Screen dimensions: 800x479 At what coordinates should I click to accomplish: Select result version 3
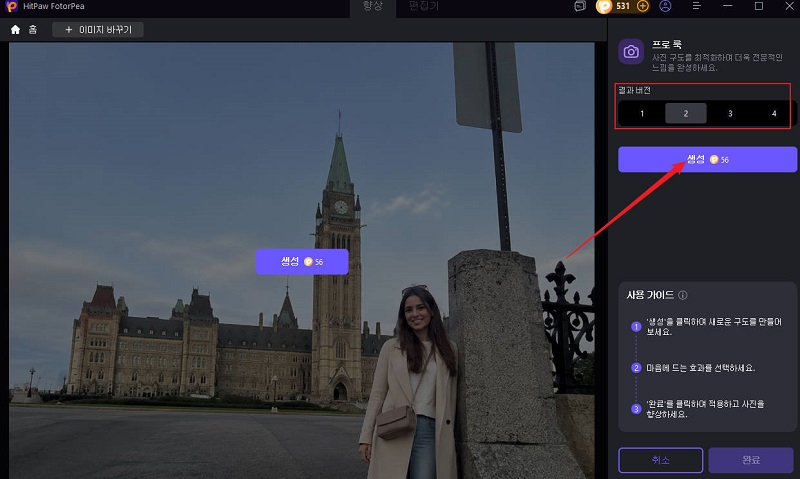[730, 113]
